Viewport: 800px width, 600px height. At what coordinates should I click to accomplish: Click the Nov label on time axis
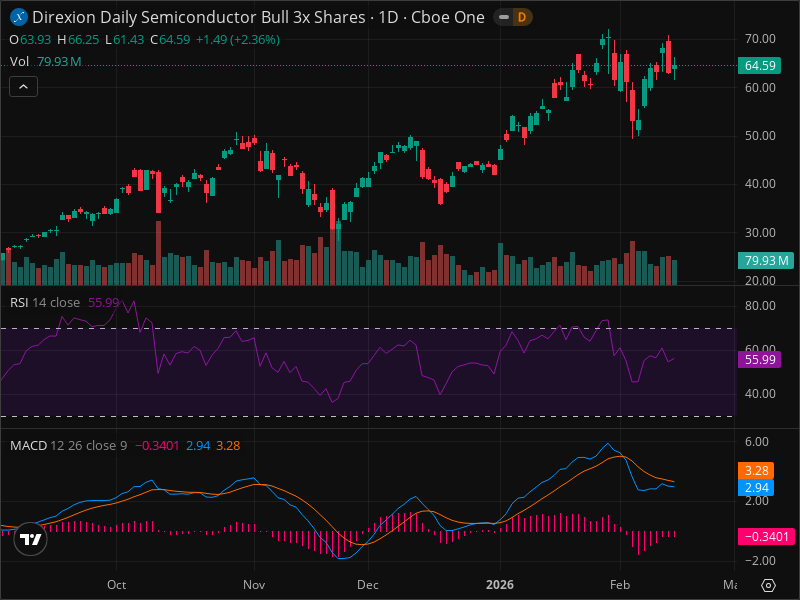point(254,585)
